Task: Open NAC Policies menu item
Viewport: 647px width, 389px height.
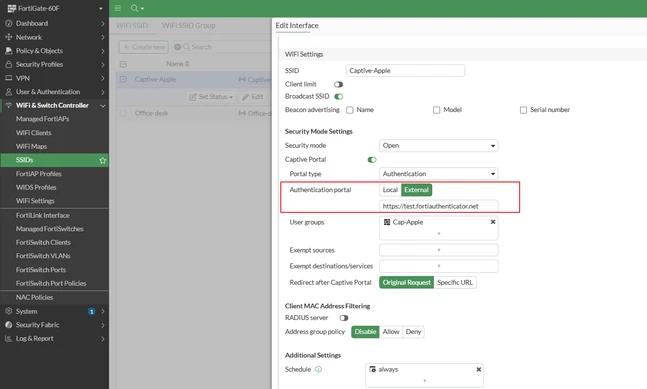Action: pyautogui.click(x=34, y=297)
